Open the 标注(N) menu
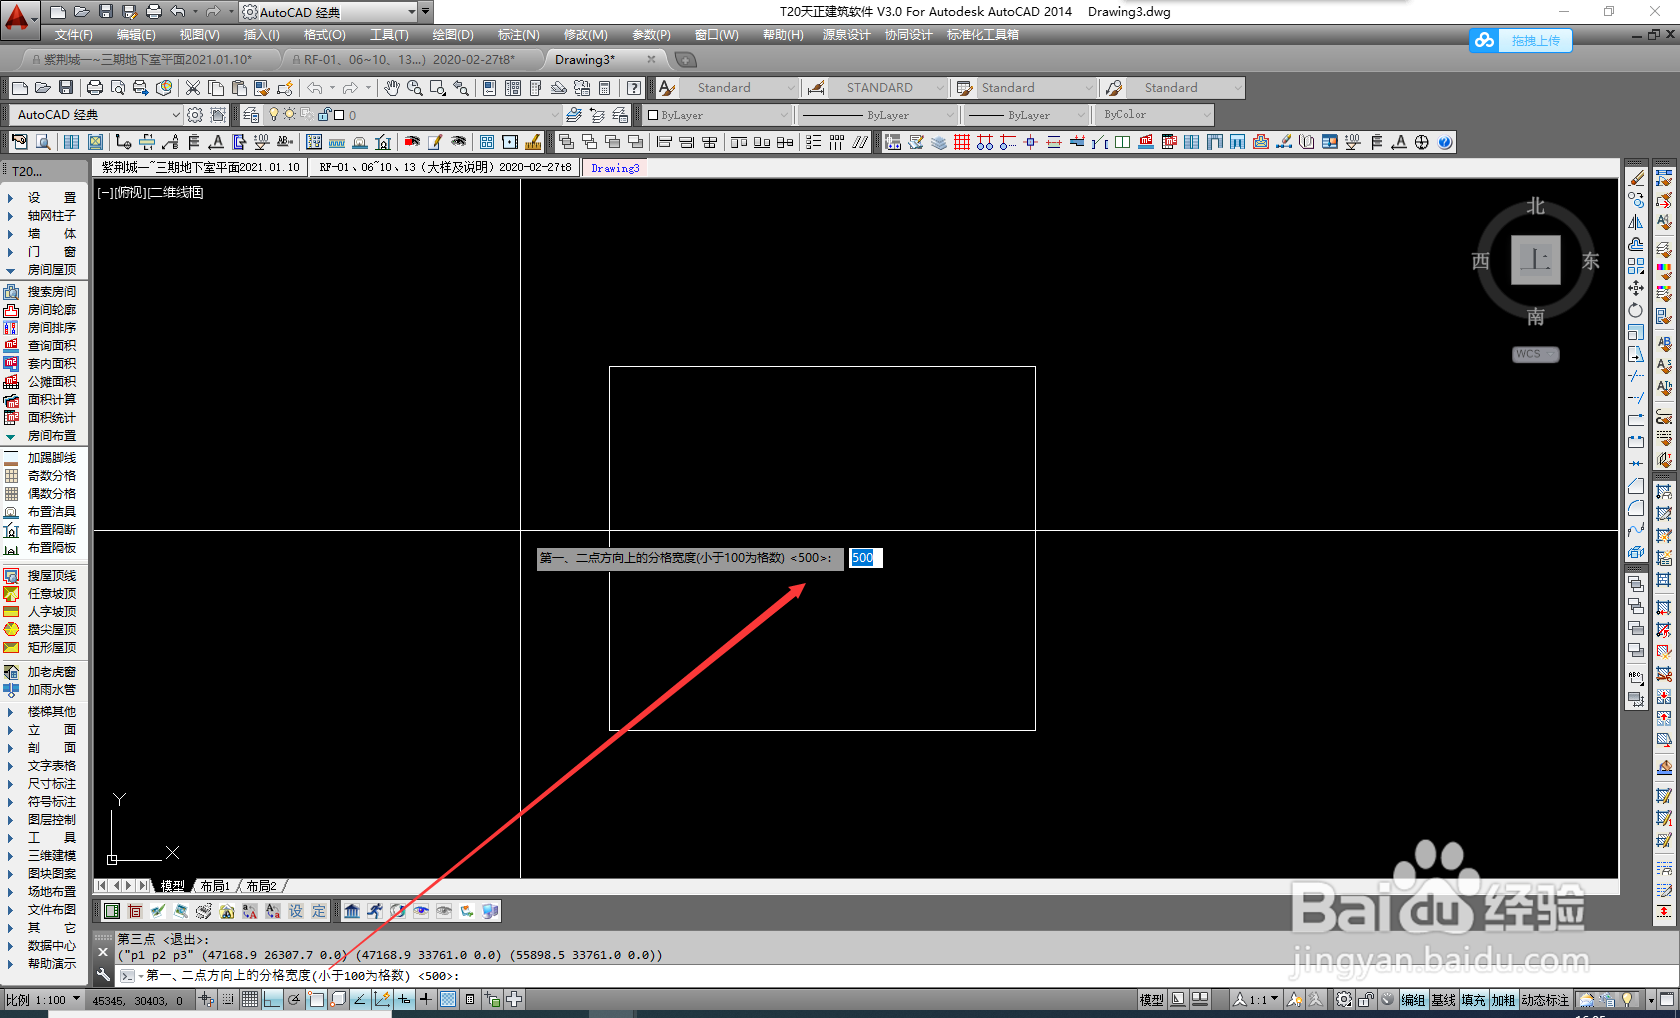Viewport: 1680px width, 1018px height. tap(519, 35)
